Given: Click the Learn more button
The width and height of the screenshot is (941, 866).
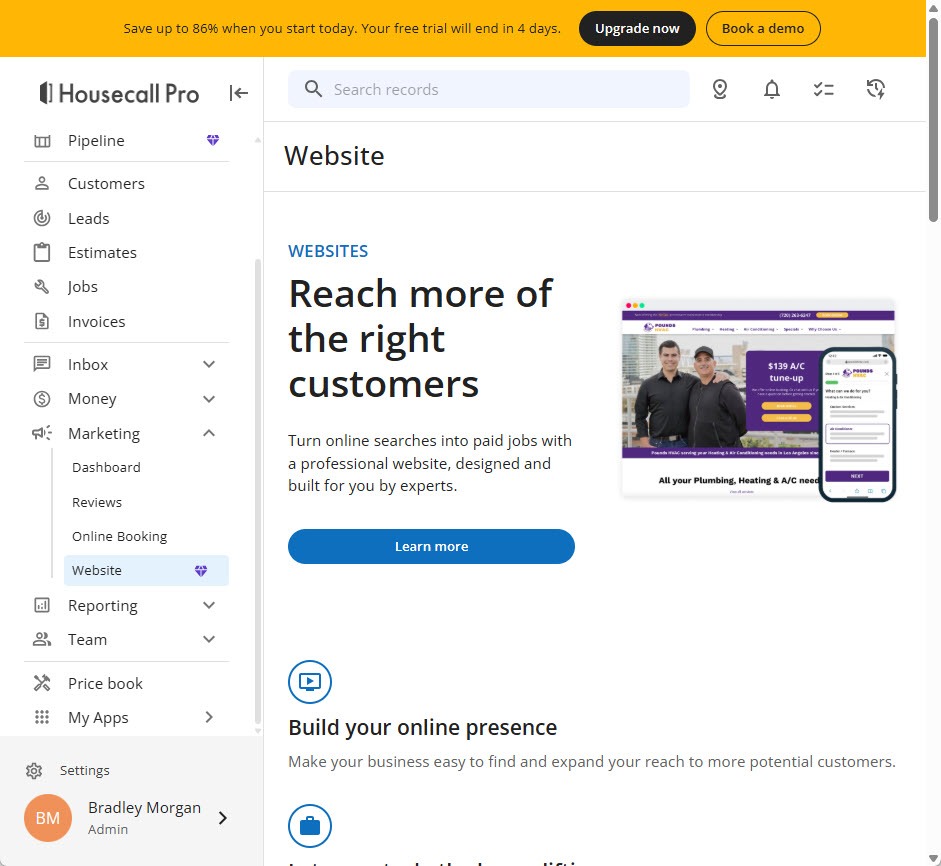Looking at the screenshot, I should click(x=431, y=546).
